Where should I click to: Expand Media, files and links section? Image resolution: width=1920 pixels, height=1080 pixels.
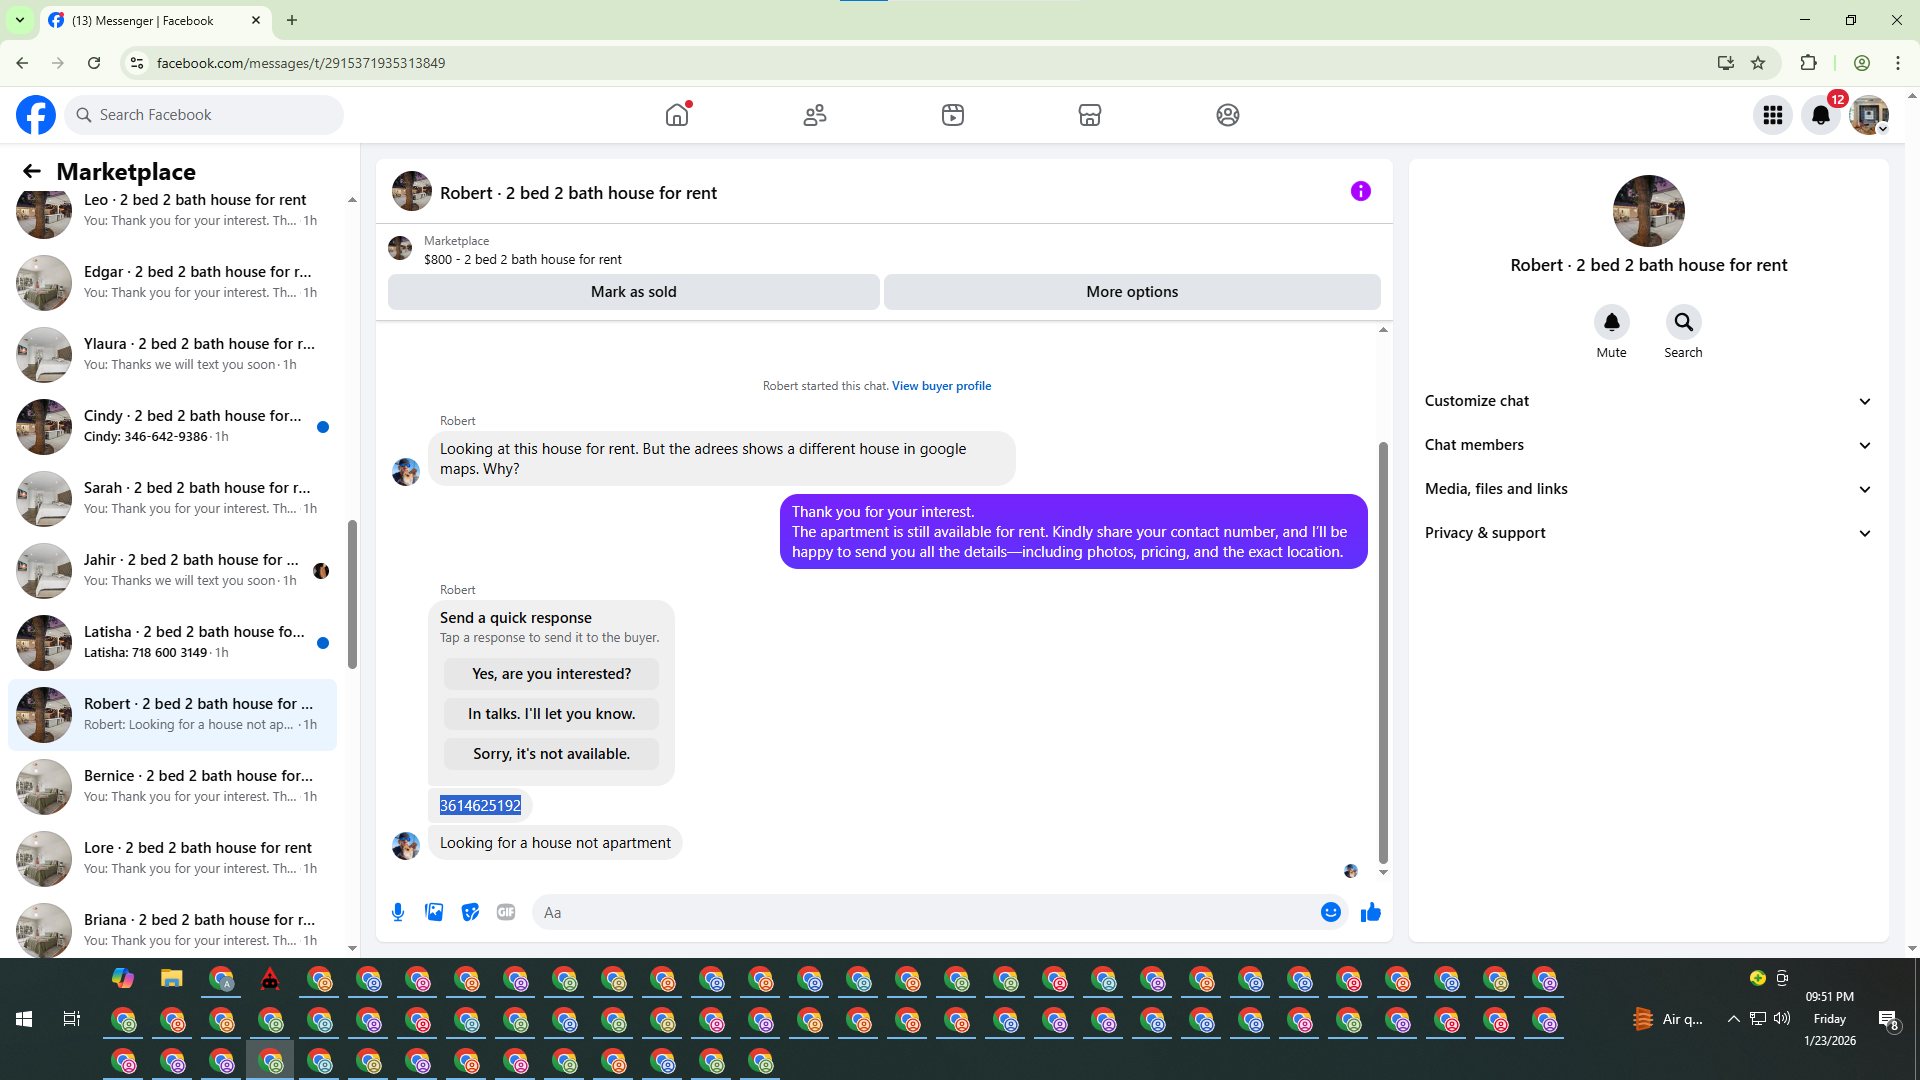[x=1647, y=489]
